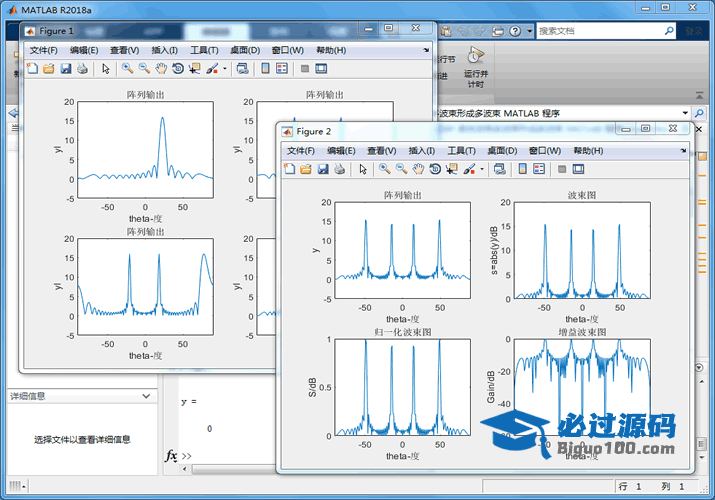Open 桌面(D) menu in Figure 1
Viewport: 715px width, 500px height.
tap(245, 50)
